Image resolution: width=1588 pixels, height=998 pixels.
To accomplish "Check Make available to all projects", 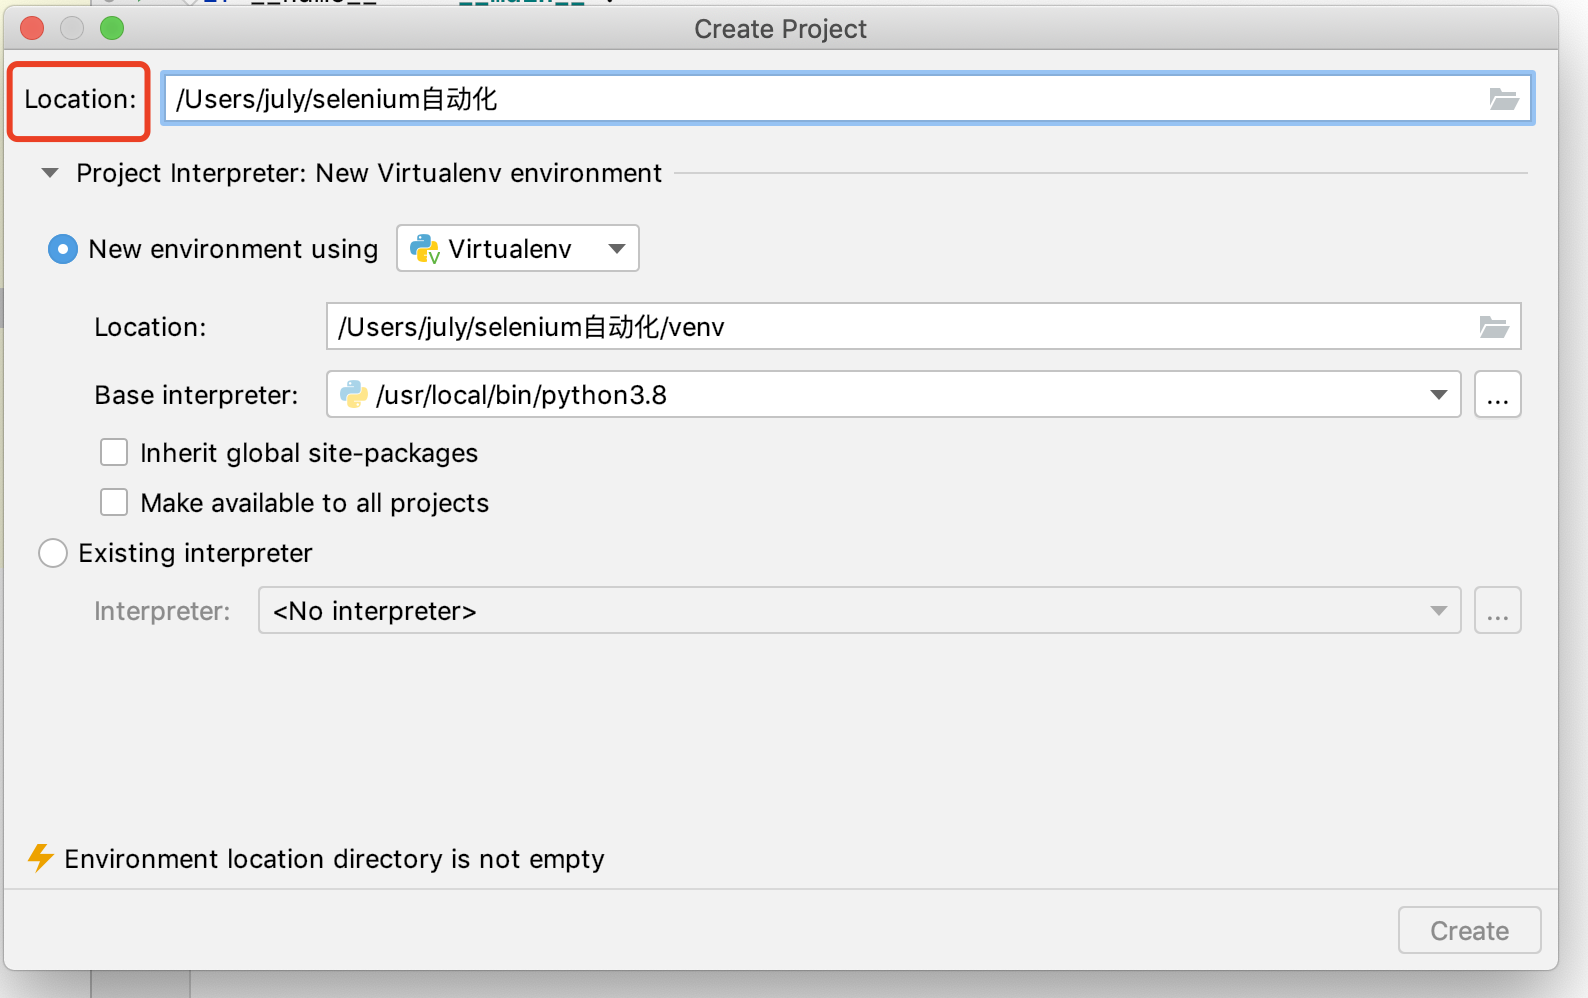I will [x=114, y=502].
